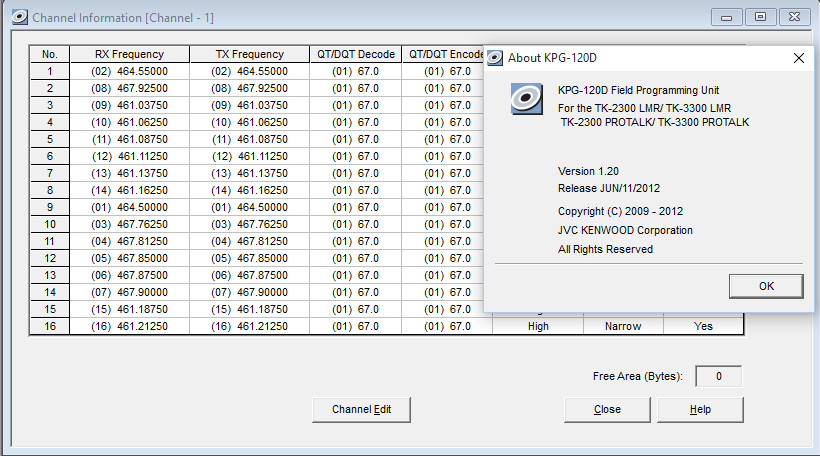Viewport: 820px width, 456px height.
Task: Select channel row number 6
Action: pyautogui.click(x=50, y=156)
